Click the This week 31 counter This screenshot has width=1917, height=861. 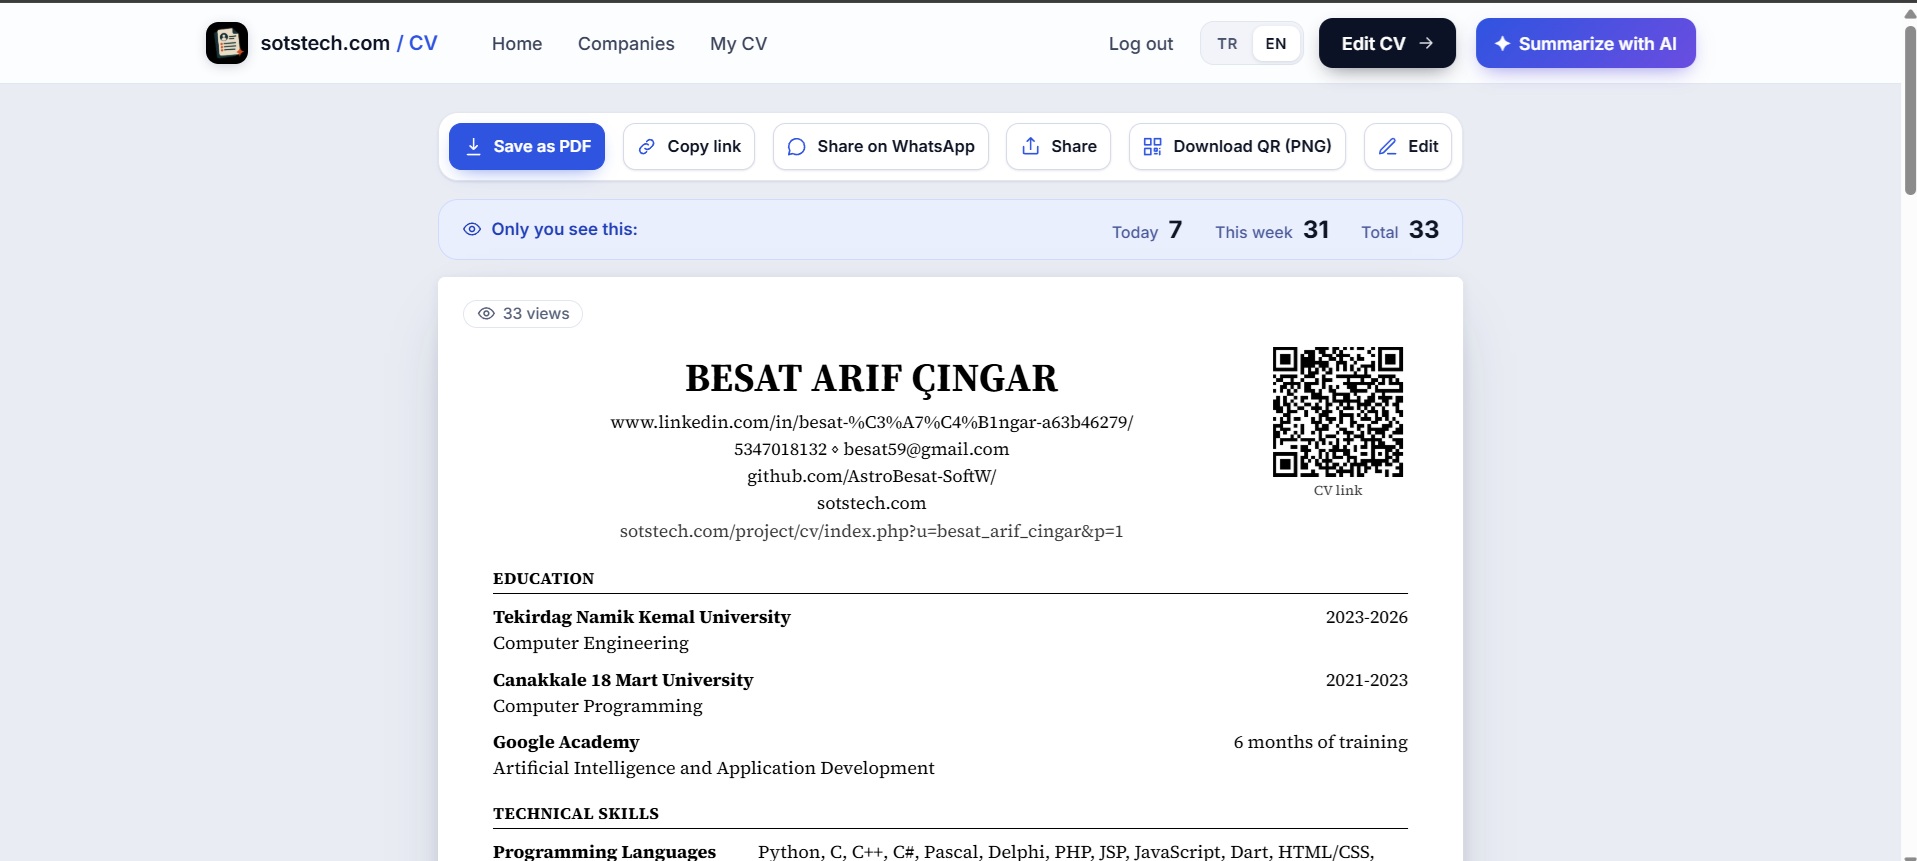pyautogui.click(x=1272, y=230)
